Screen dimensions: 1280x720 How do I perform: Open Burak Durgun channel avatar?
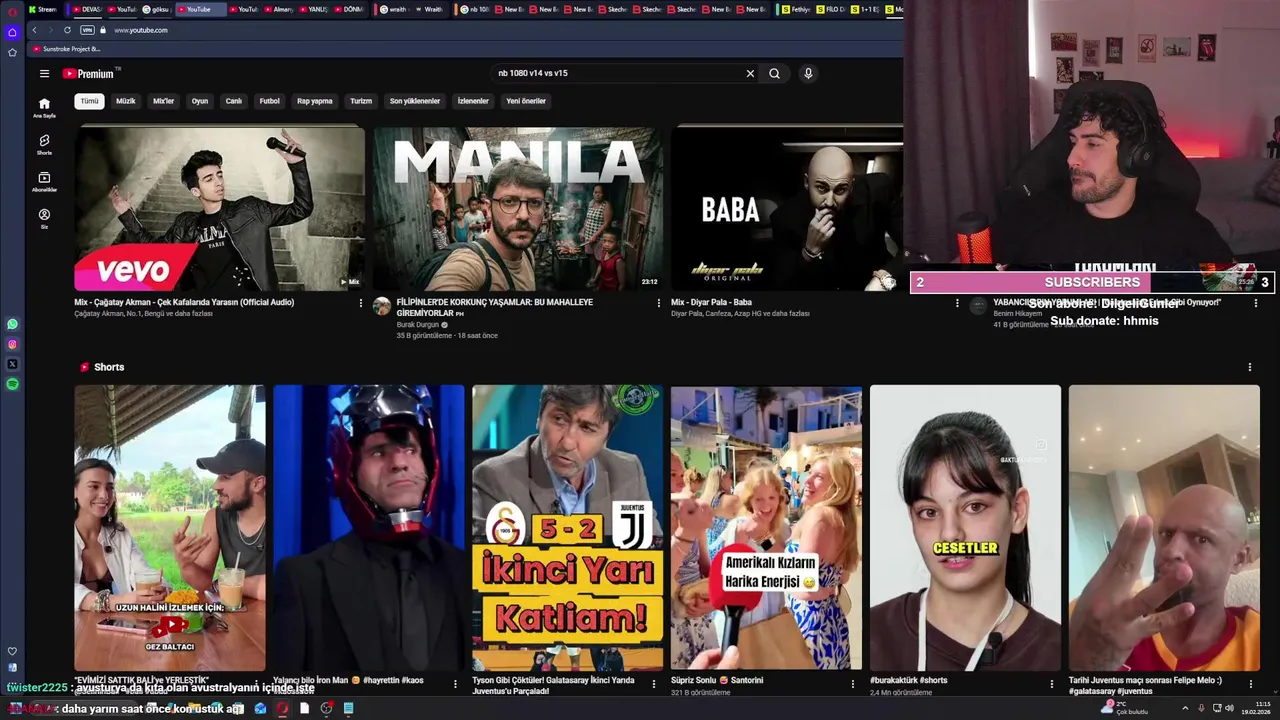[x=382, y=306]
